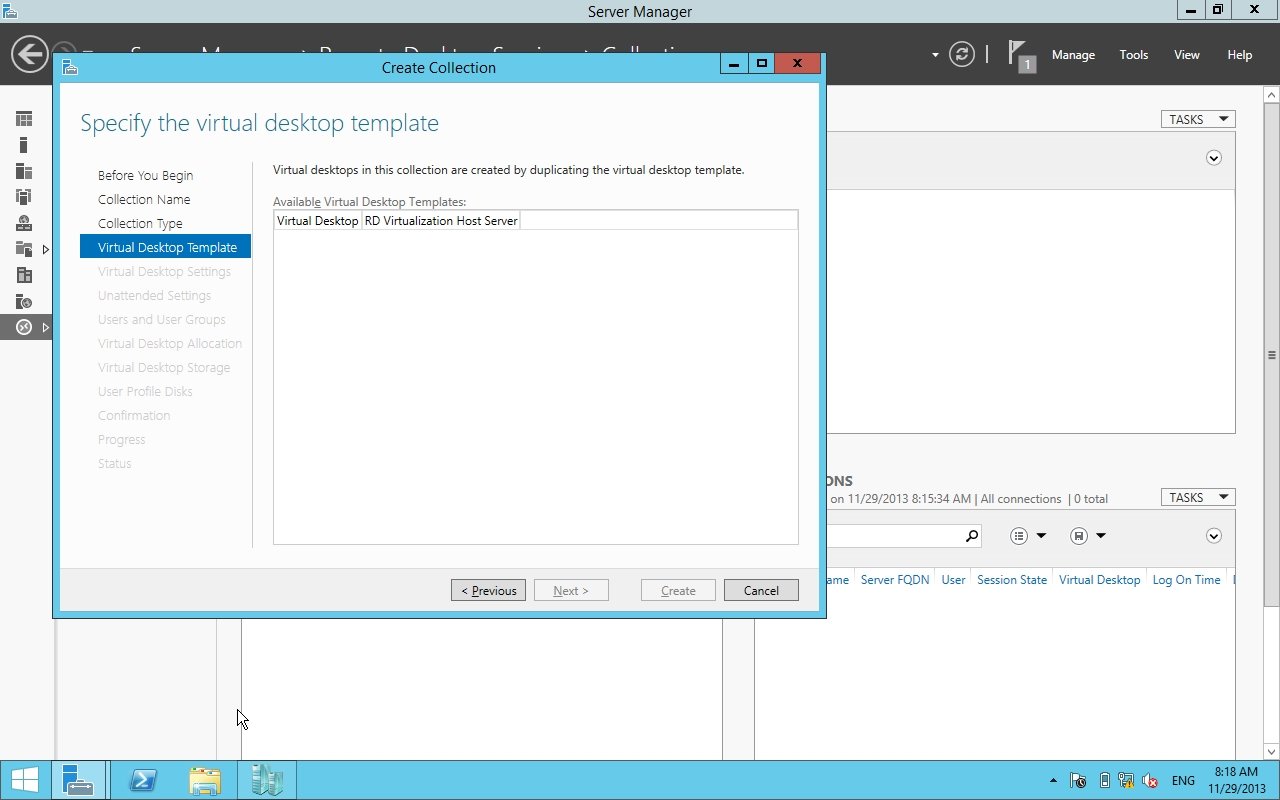The image size is (1280, 800).
Task: Refresh Server Manager with the circular arrows icon
Action: pyautogui.click(x=962, y=54)
